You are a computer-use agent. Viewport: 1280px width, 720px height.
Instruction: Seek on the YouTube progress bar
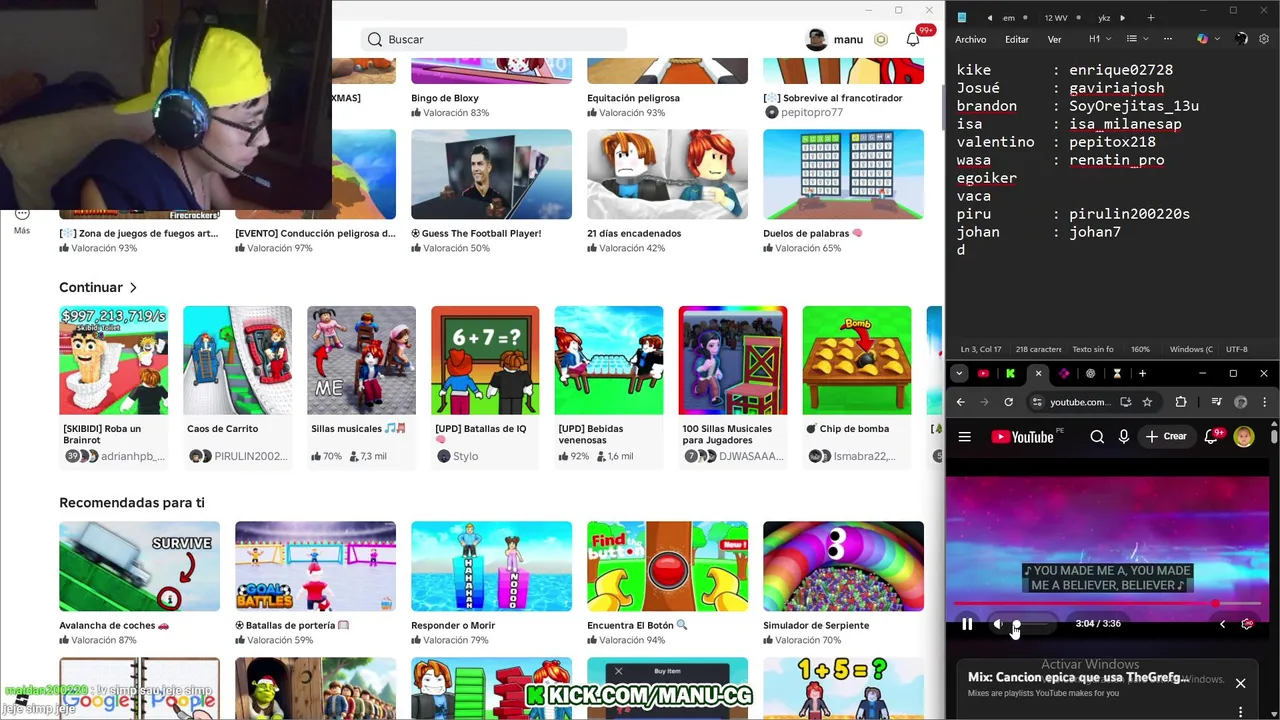click(x=1107, y=604)
